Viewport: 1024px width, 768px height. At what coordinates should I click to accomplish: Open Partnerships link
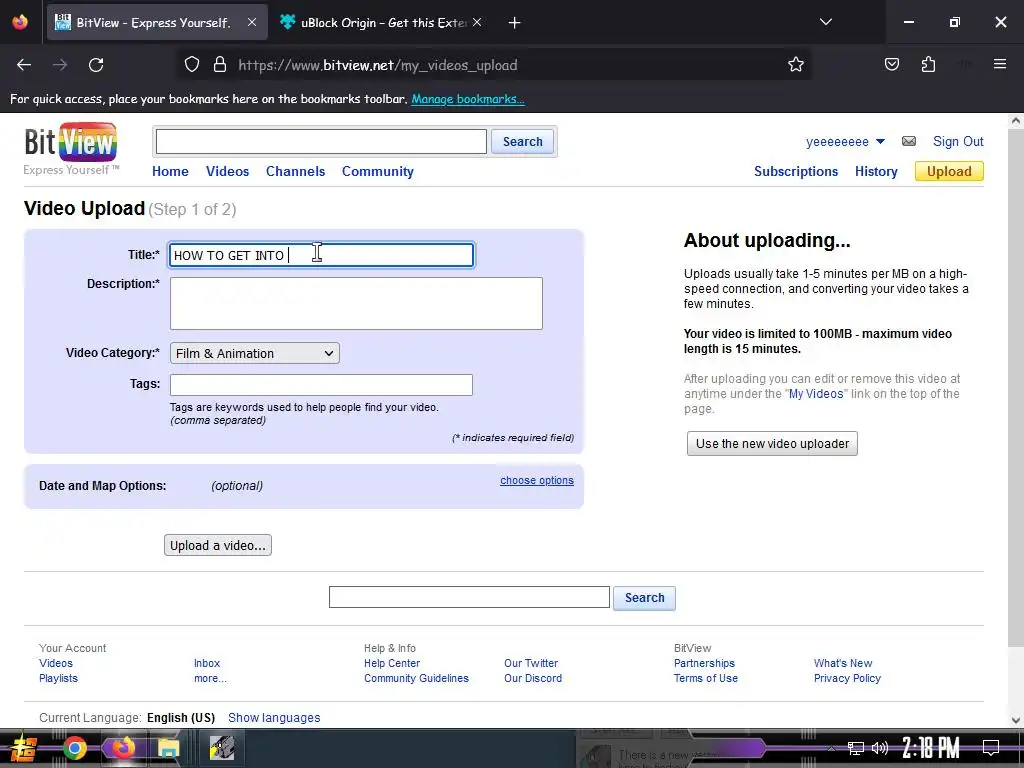click(x=704, y=664)
